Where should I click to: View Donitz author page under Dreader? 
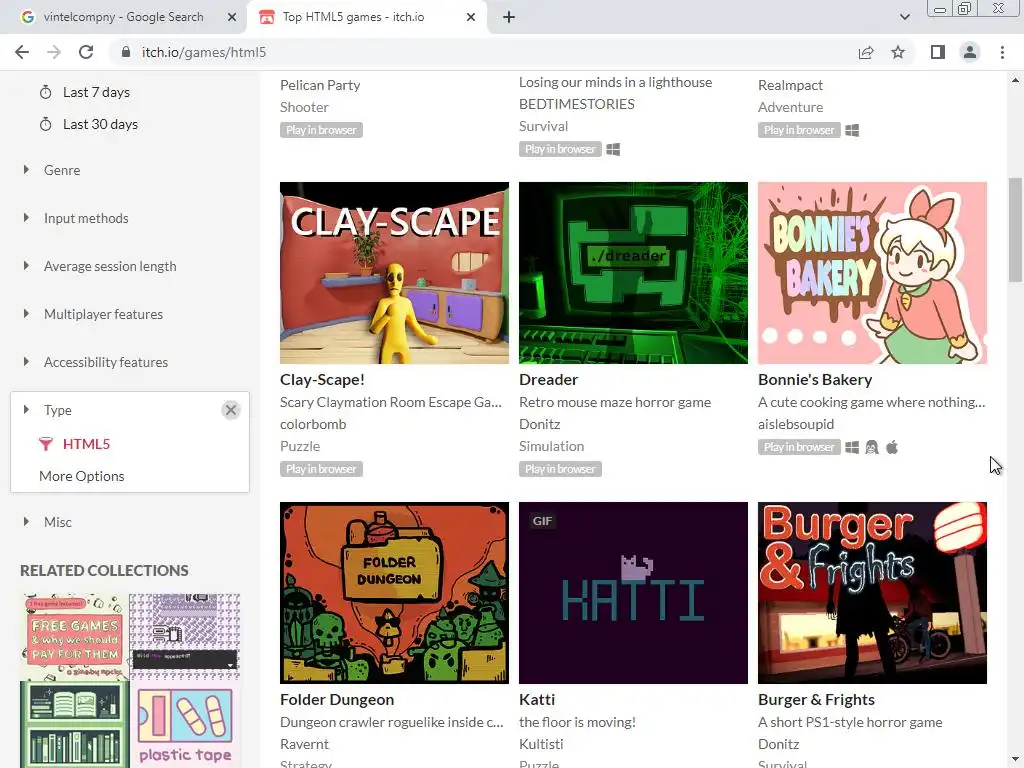pos(539,424)
